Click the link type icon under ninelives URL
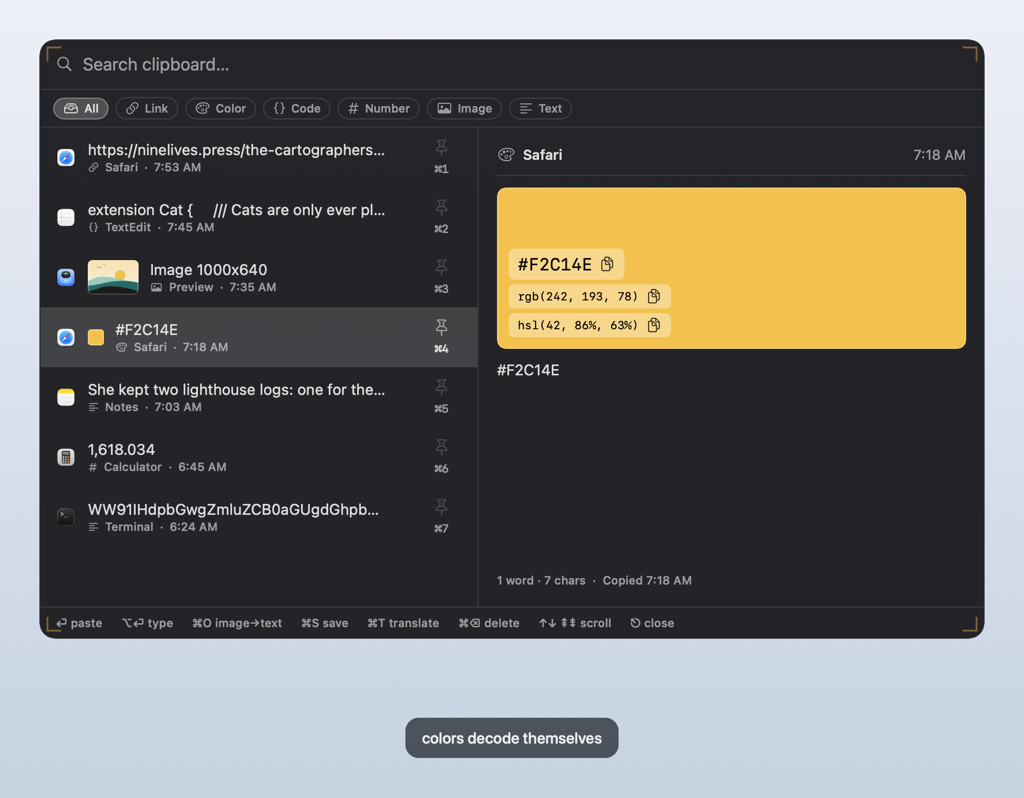The height and width of the screenshot is (798, 1024). pos(93,167)
